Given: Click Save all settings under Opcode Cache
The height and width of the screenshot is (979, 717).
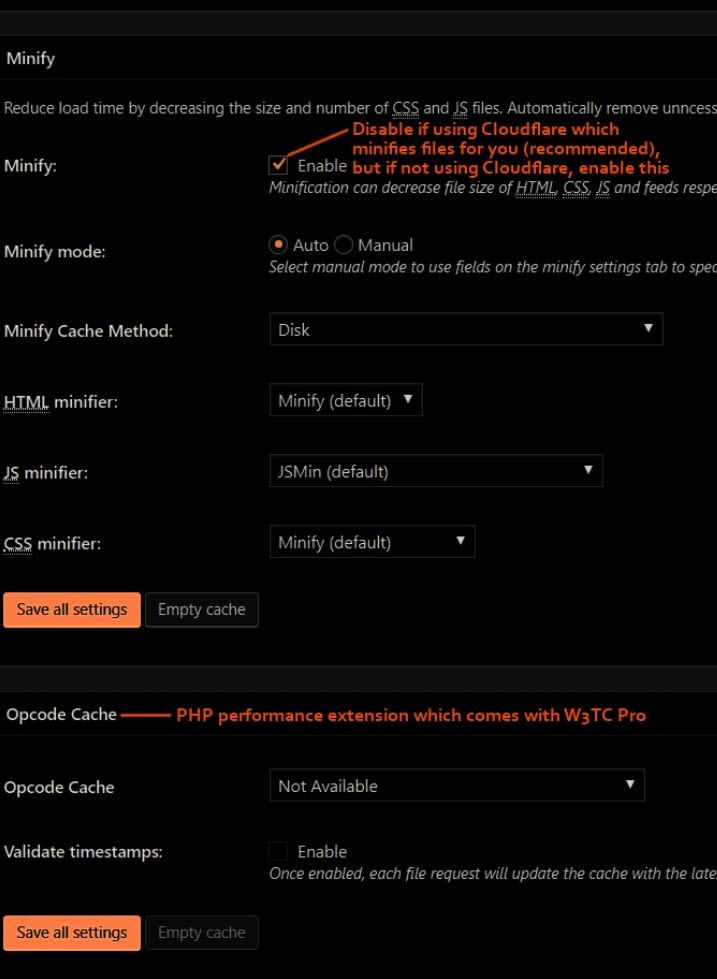Looking at the screenshot, I should pos(72,933).
